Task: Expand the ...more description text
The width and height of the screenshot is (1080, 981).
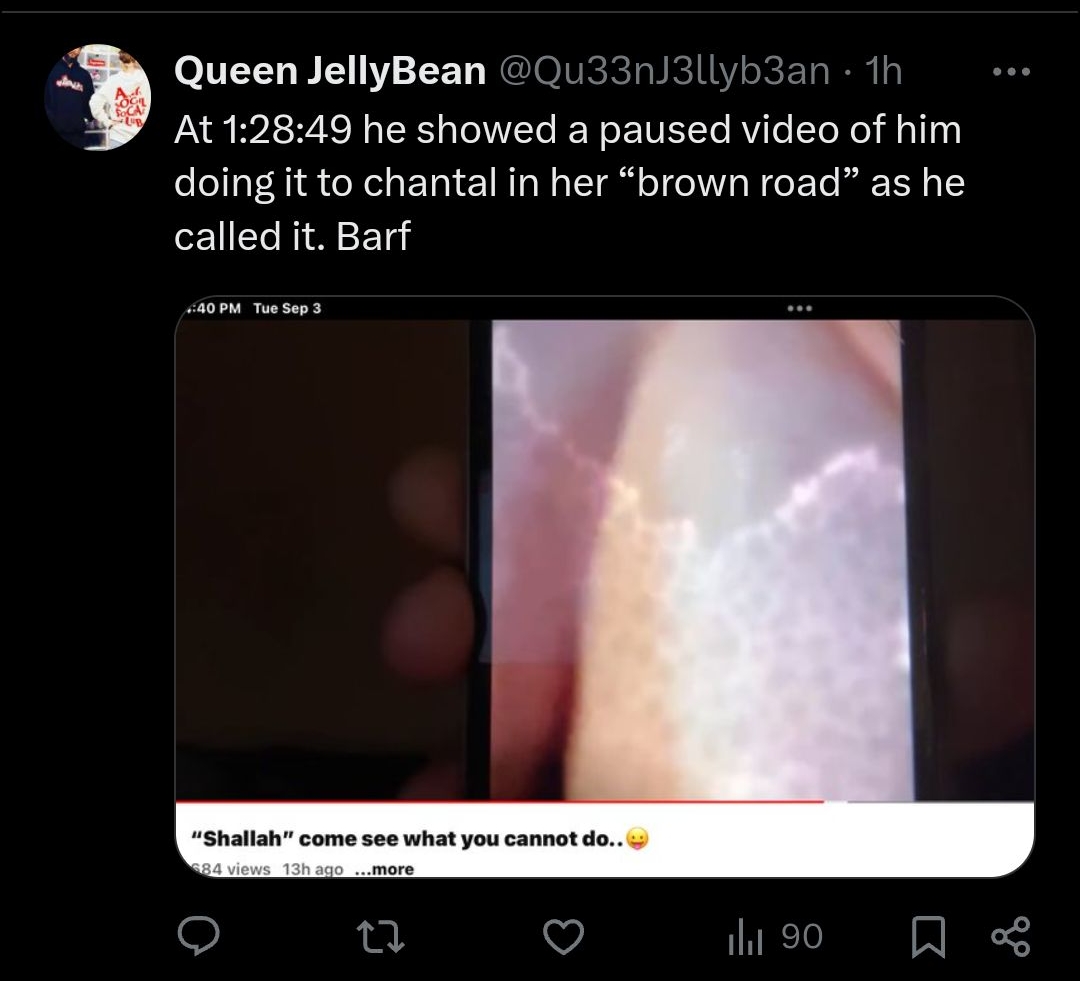Action: 384,869
